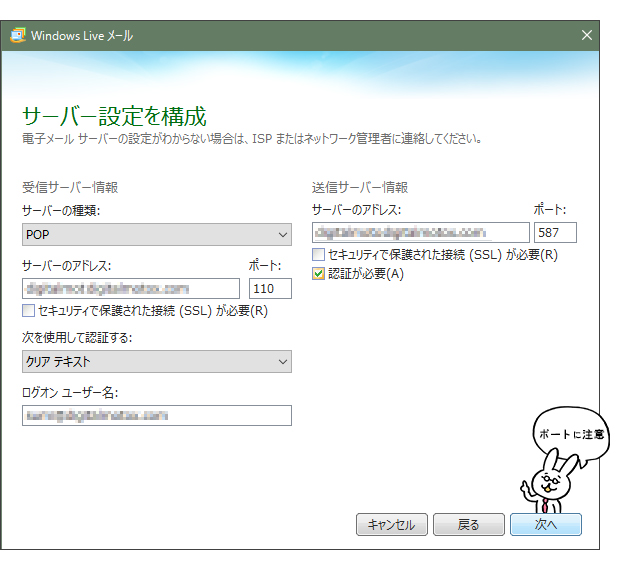
Task: Click the outgoing サーバーのアドレス field
Action: (x=421, y=232)
